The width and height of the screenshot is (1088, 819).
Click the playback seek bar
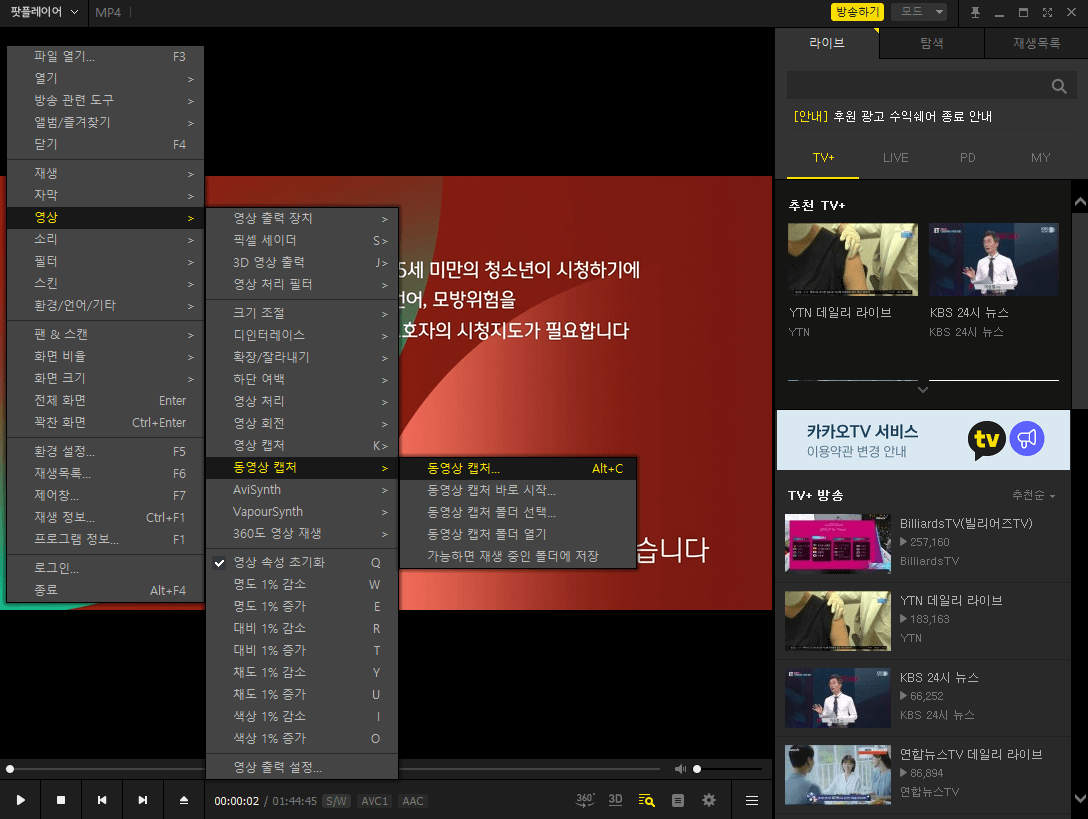pyautogui.click(x=334, y=769)
